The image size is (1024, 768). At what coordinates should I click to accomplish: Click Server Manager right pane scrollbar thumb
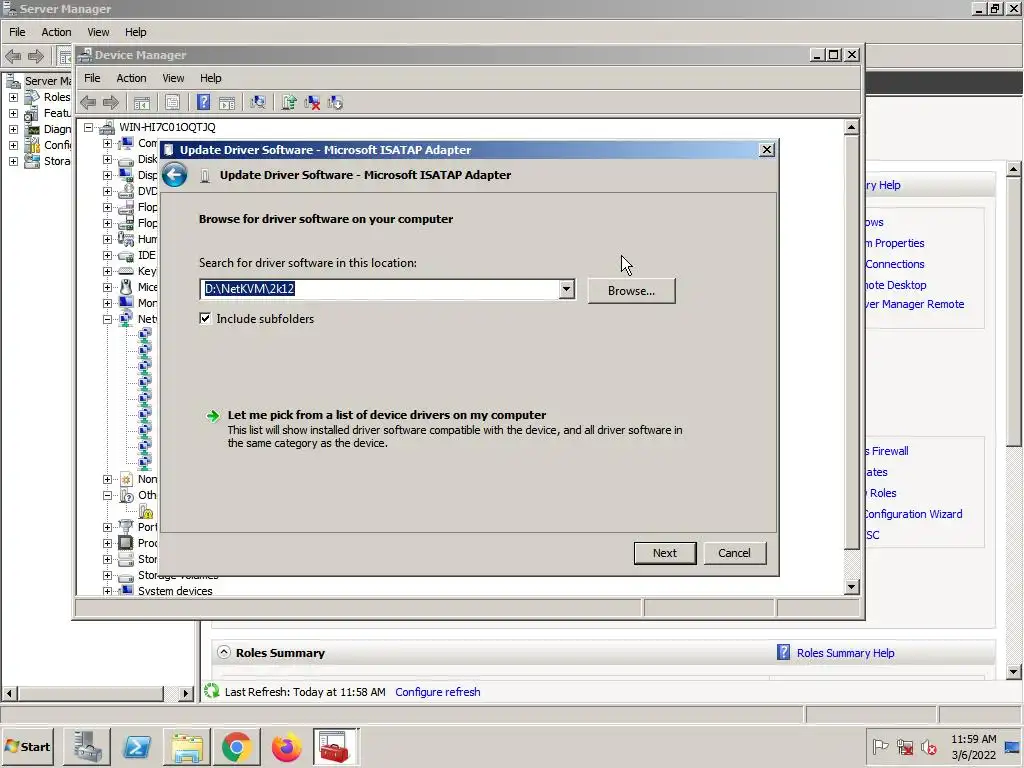(x=1013, y=310)
